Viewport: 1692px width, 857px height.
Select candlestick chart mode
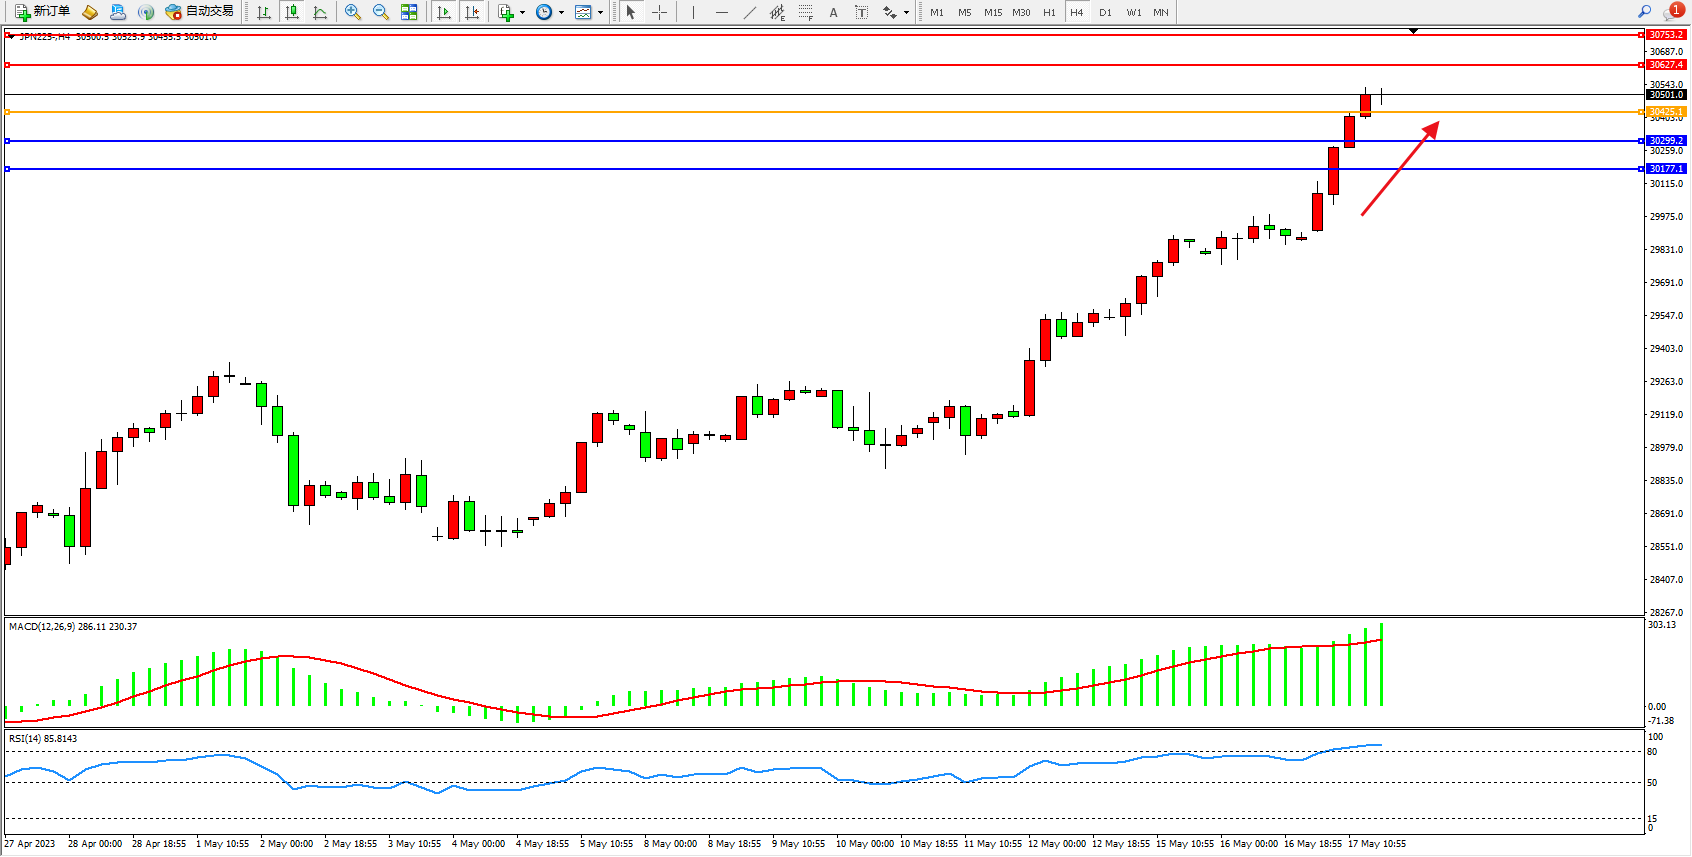pyautogui.click(x=292, y=12)
